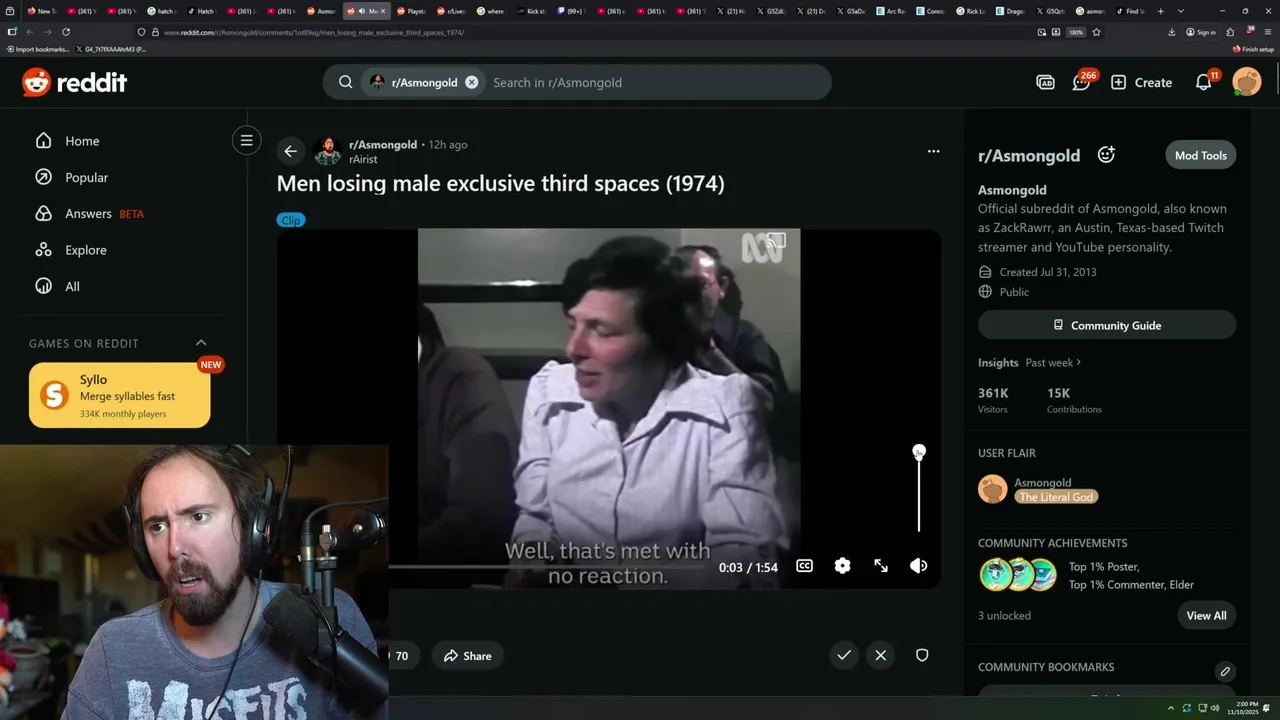
Task: Open the Syllo game card
Action: 120,395
